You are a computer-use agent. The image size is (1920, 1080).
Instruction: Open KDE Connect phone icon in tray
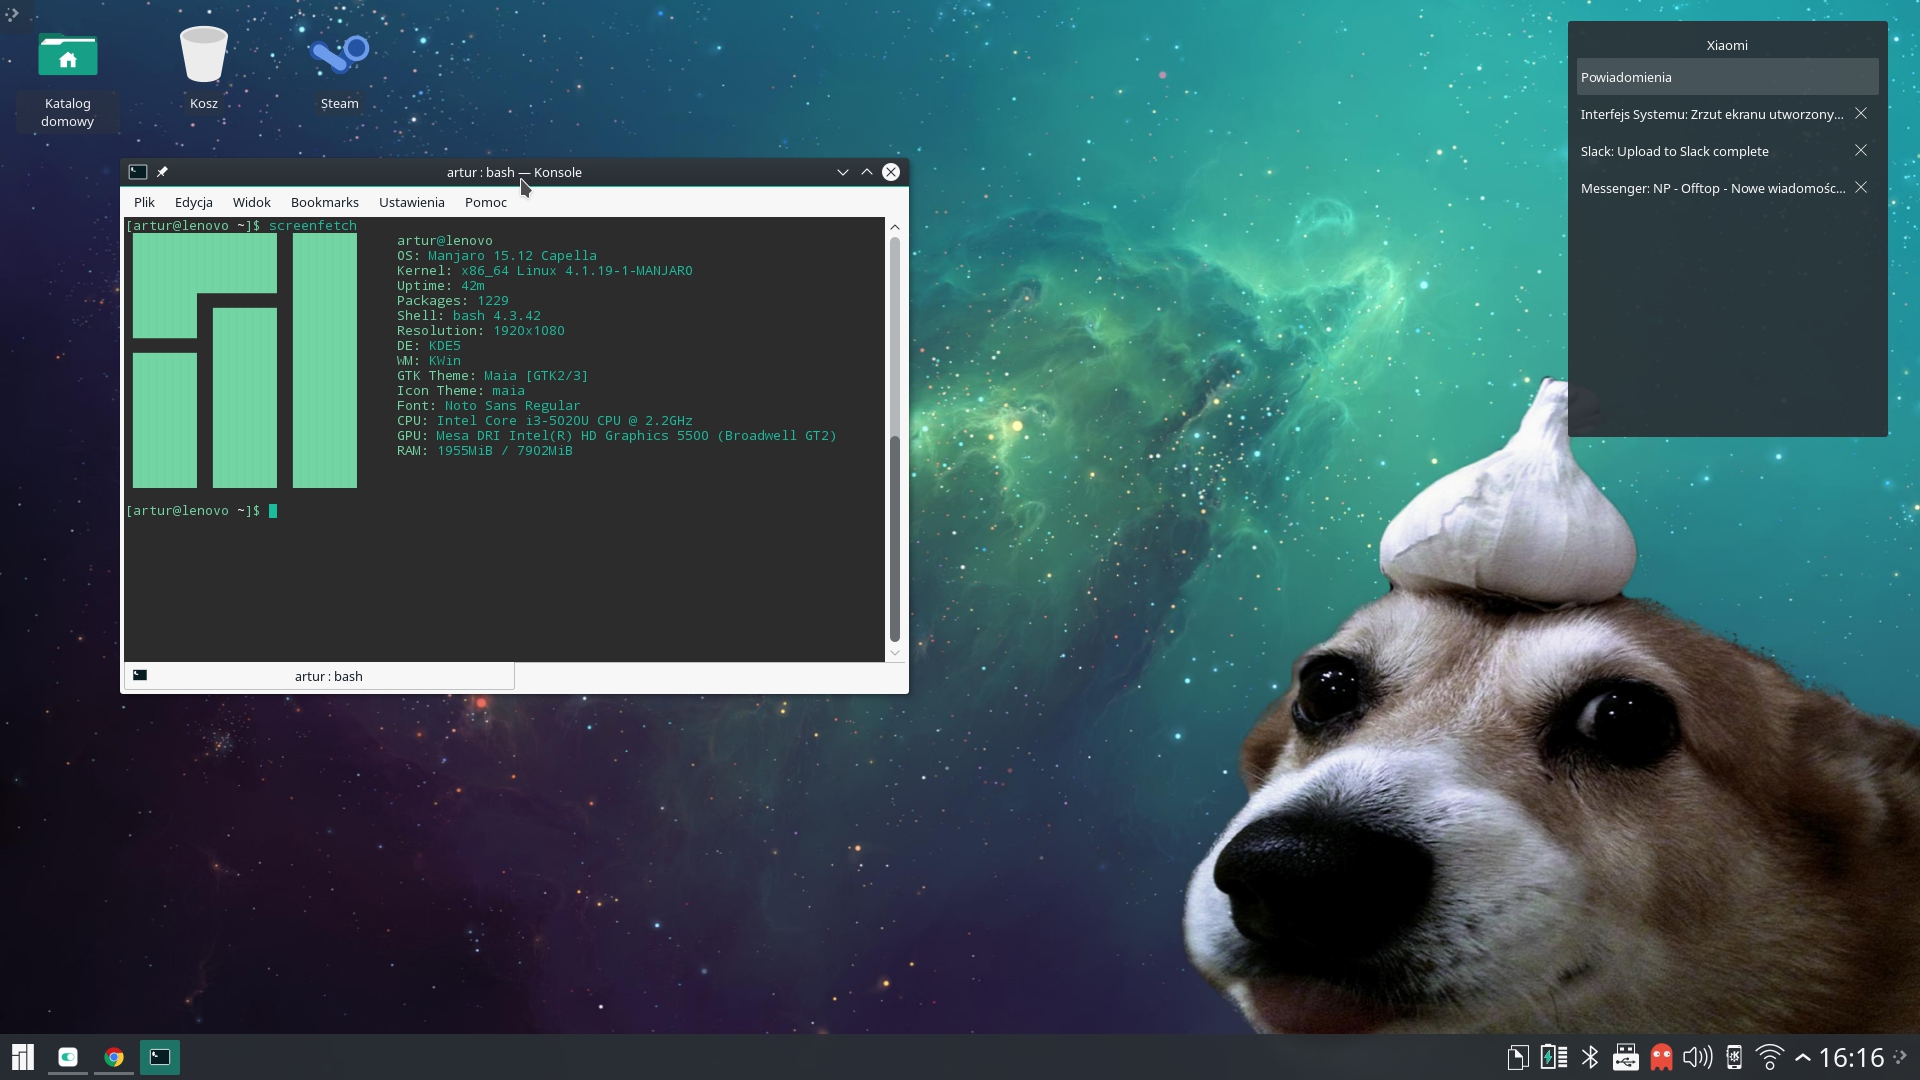[x=1734, y=1057]
